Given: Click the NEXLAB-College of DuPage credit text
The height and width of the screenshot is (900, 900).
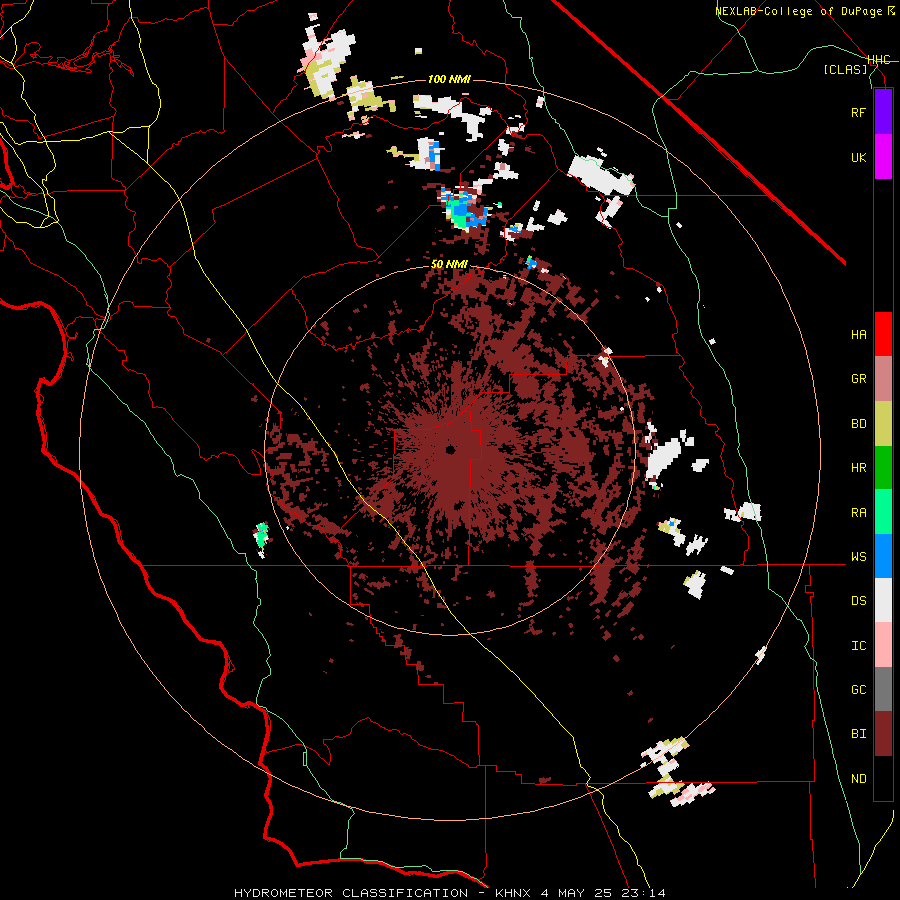Looking at the screenshot, I should click(x=806, y=11).
